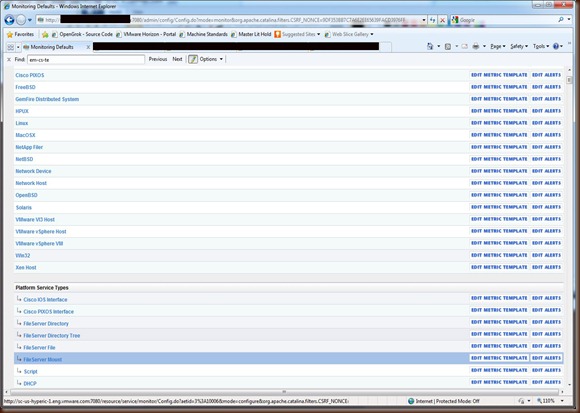Image resolution: width=580 pixels, height=413 pixels.
Task: Close the Monitoring Defaults tab
Action: tap(88, 47)
